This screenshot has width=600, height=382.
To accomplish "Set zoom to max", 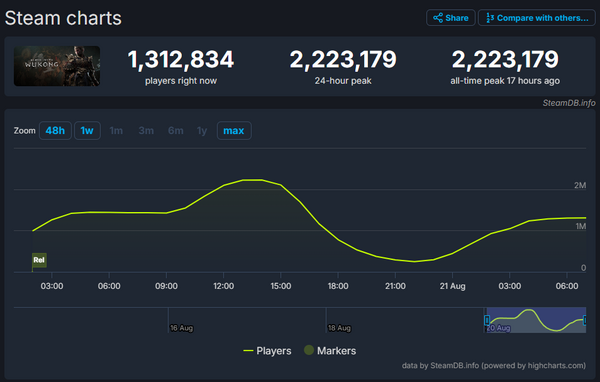I will tap(234, 131).
